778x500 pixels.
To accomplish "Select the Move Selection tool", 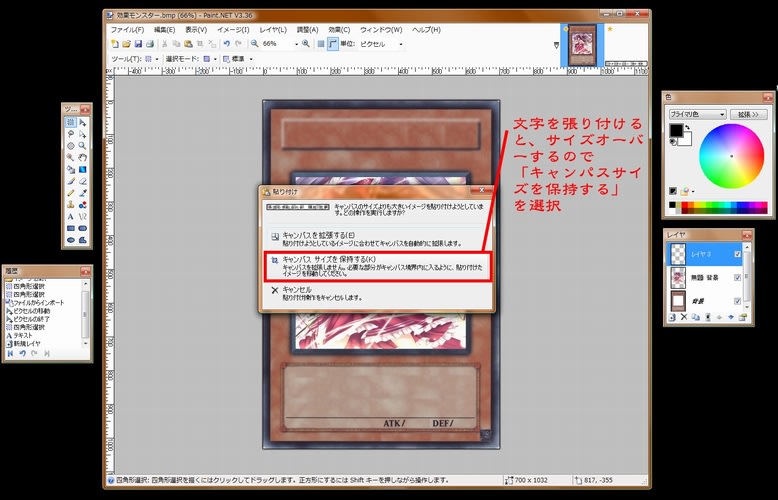I will click(x=82, y=134).
